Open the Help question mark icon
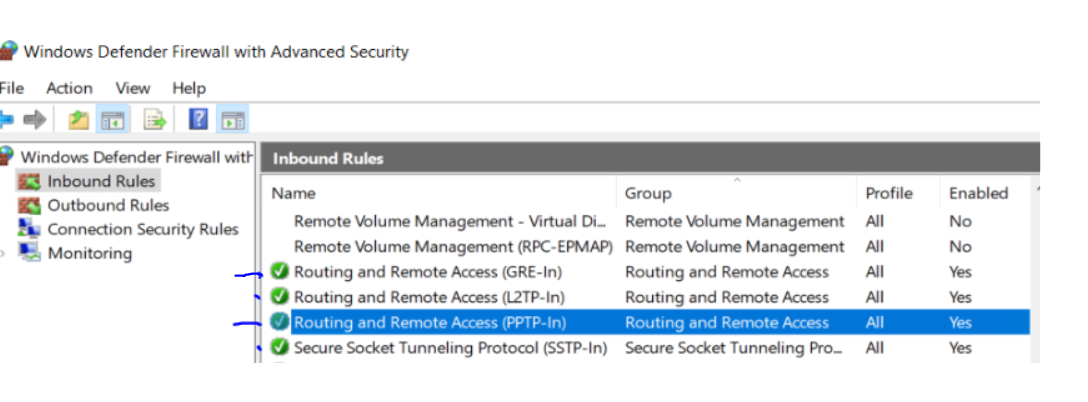 pyautogui.click(x=198, y=120)
